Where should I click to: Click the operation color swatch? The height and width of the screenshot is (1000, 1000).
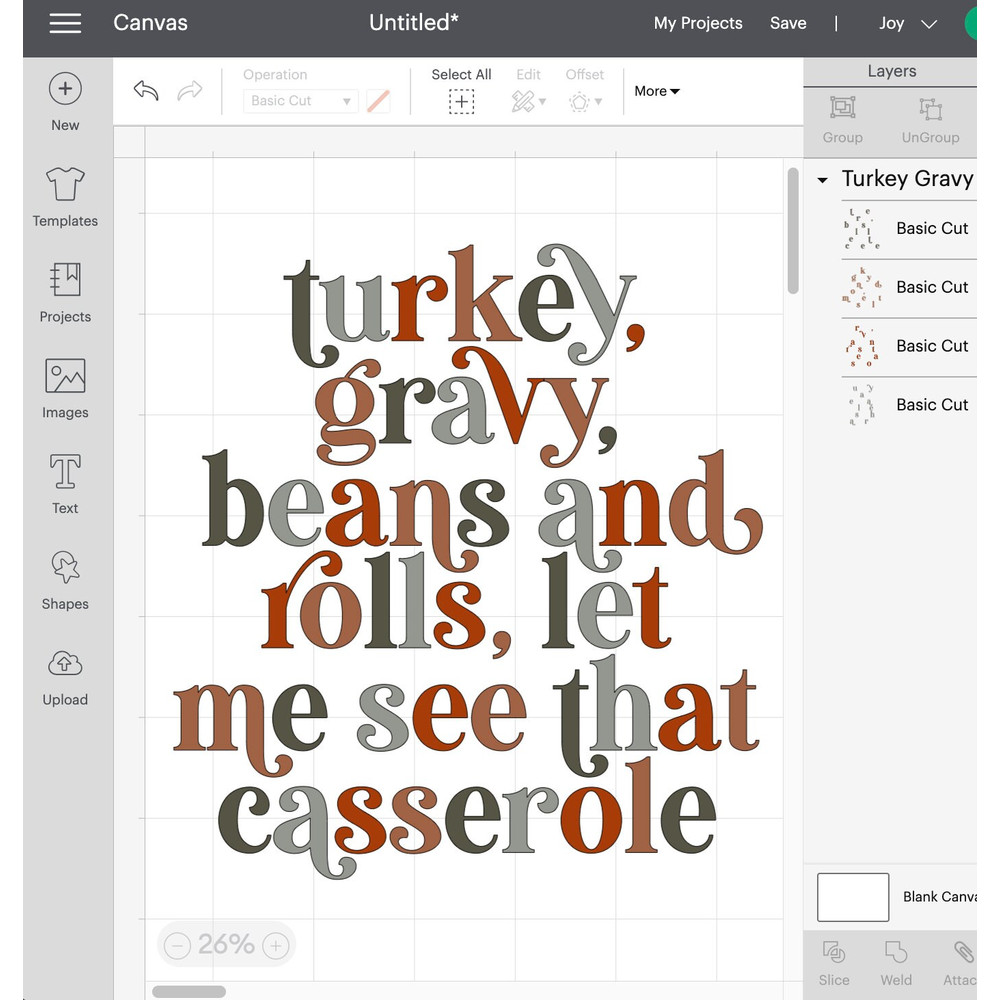(x=378, y=101)
